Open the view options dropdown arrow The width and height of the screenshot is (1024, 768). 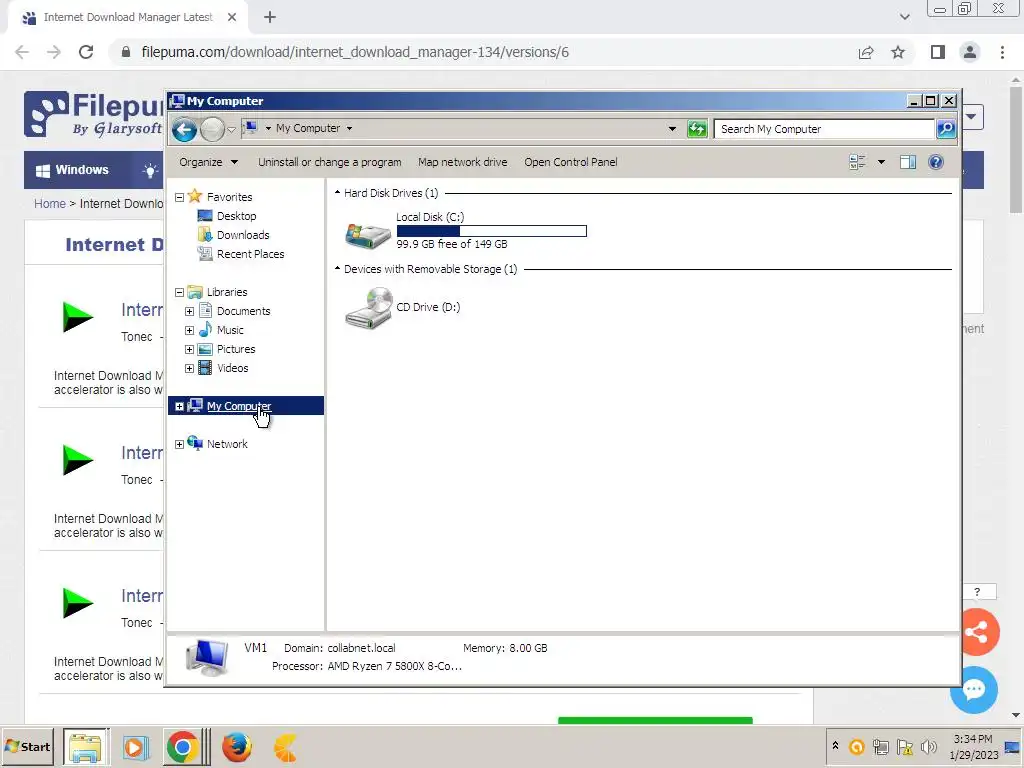[881, 162]
